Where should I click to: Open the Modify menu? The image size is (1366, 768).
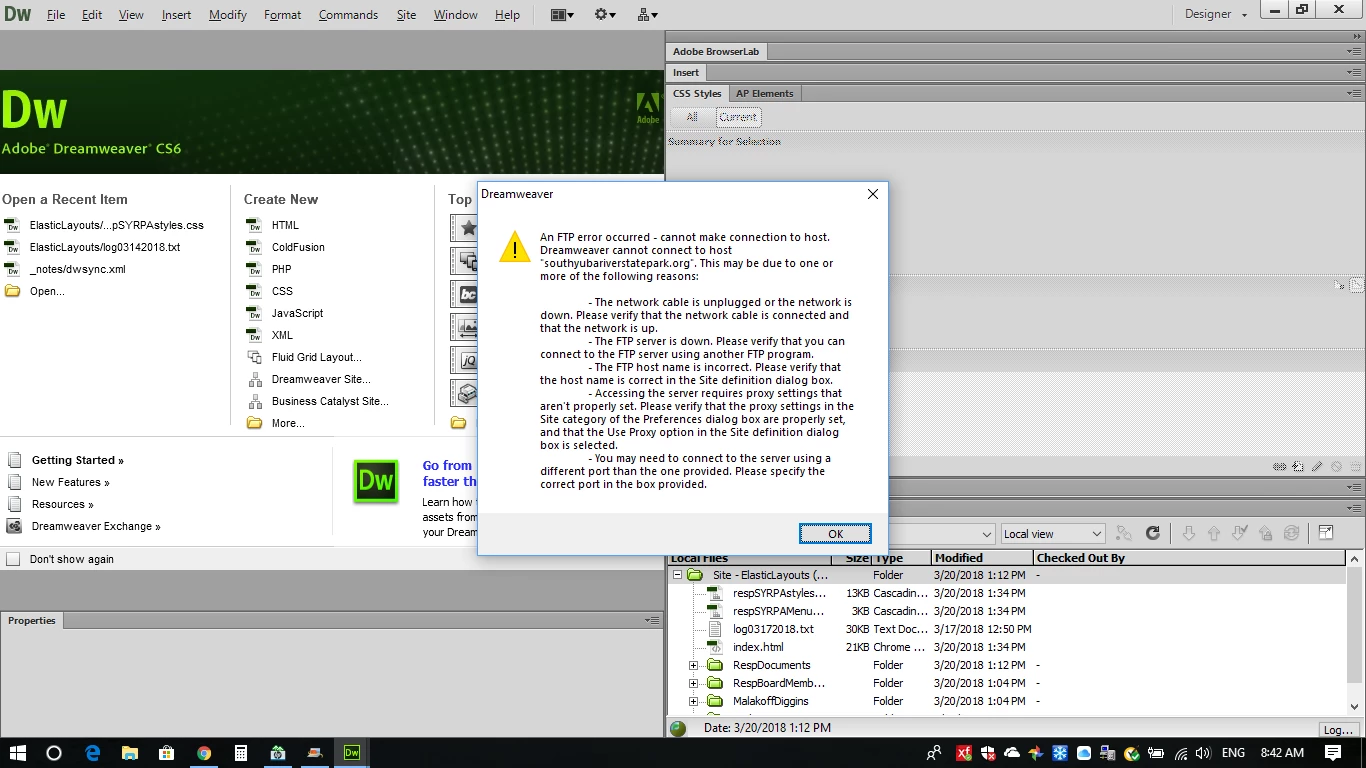tap(228, 15)
